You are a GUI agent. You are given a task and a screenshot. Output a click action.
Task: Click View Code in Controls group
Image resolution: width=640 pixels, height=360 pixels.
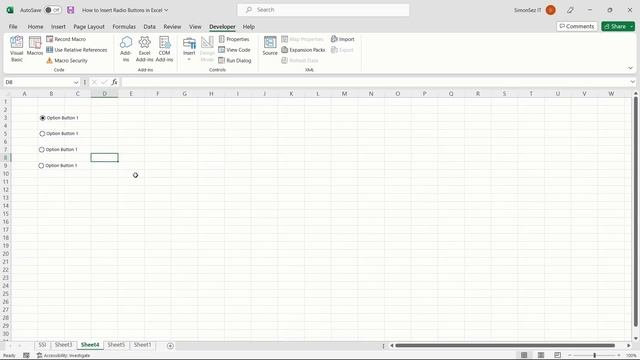coord(234,50)
